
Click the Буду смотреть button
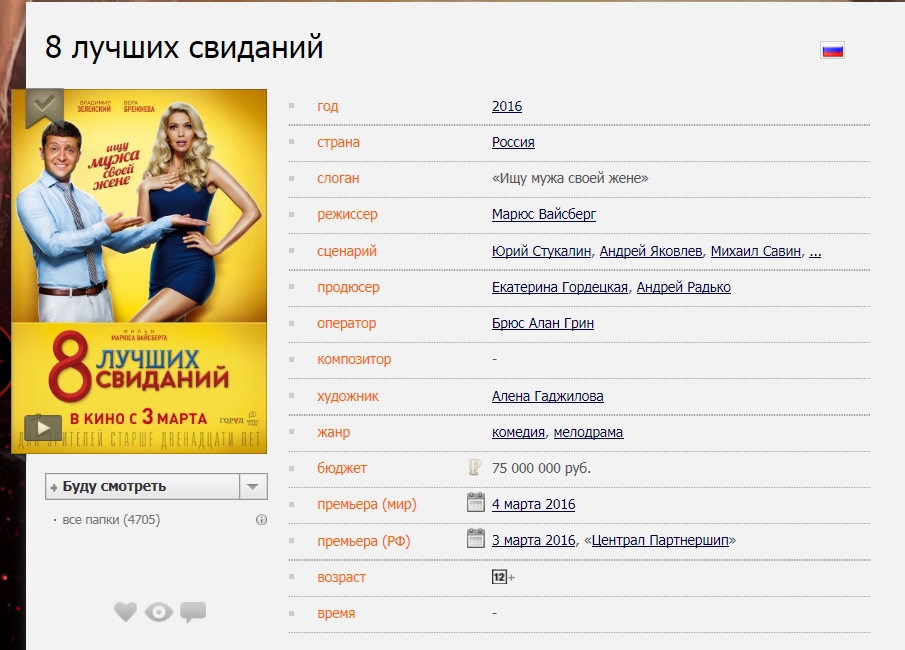(142, 486)
